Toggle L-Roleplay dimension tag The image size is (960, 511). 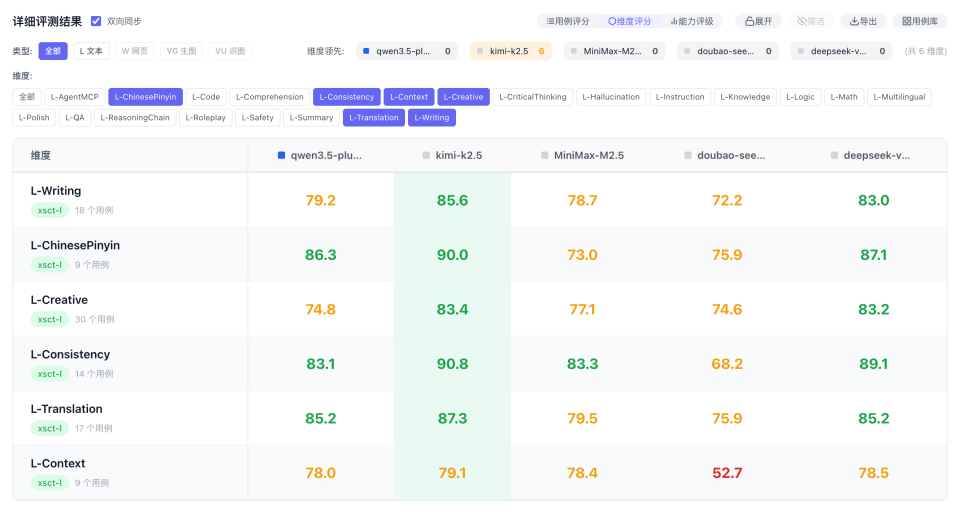tap(206, 117)
